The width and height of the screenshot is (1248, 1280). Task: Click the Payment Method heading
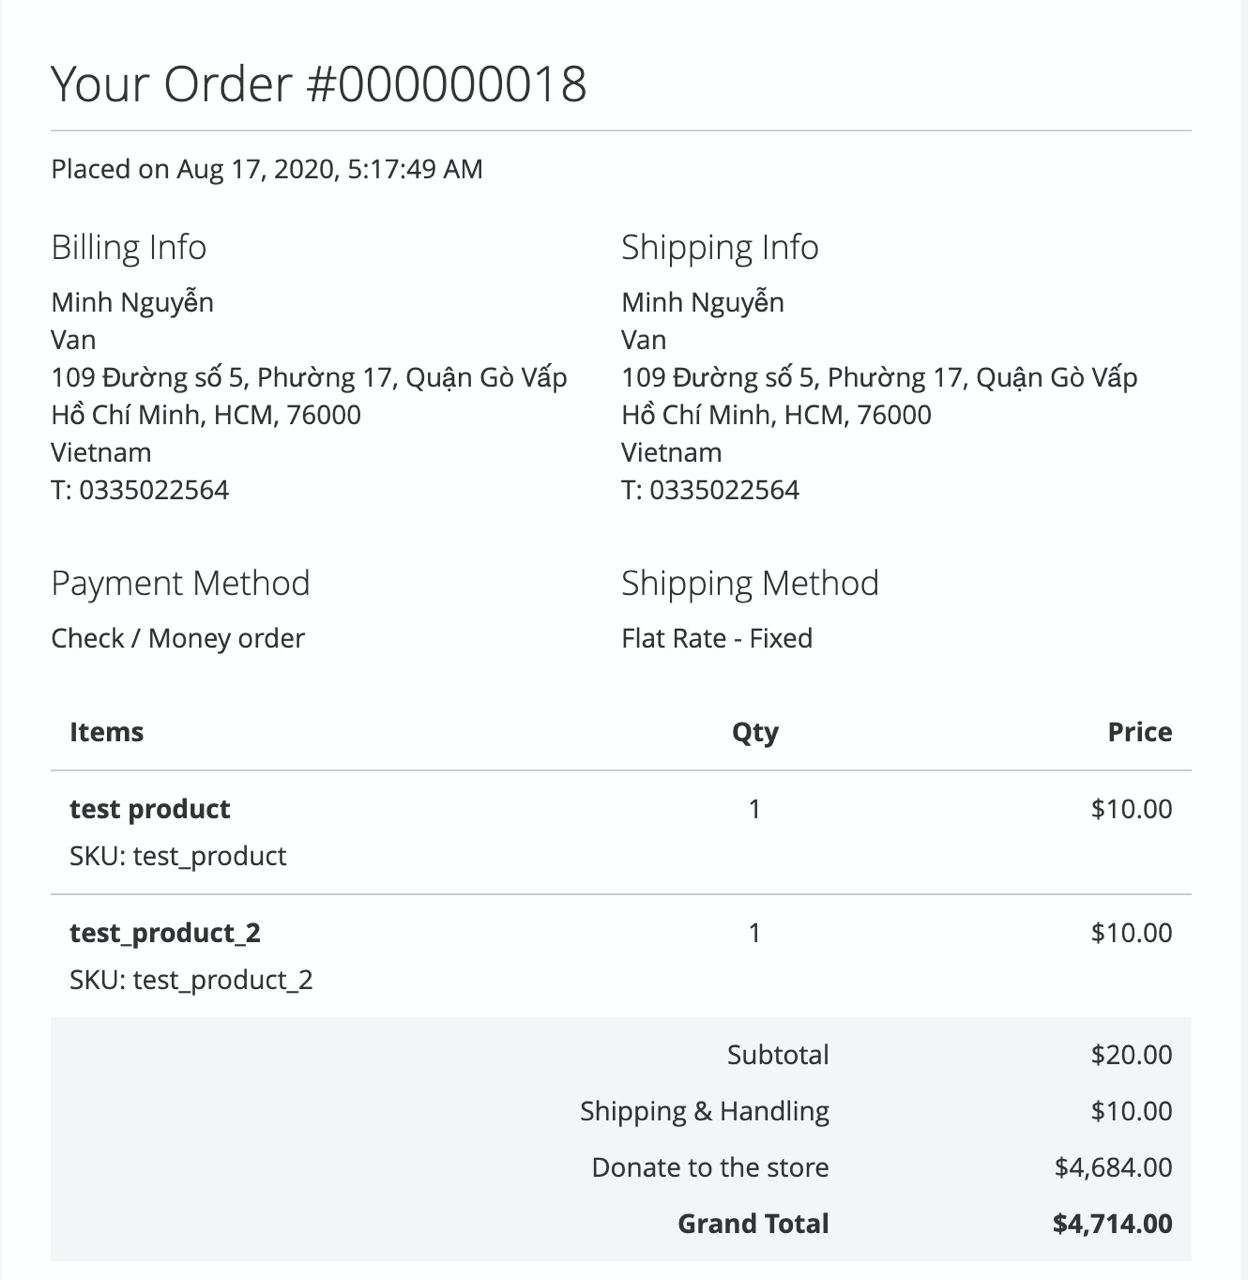click(180, 583)
